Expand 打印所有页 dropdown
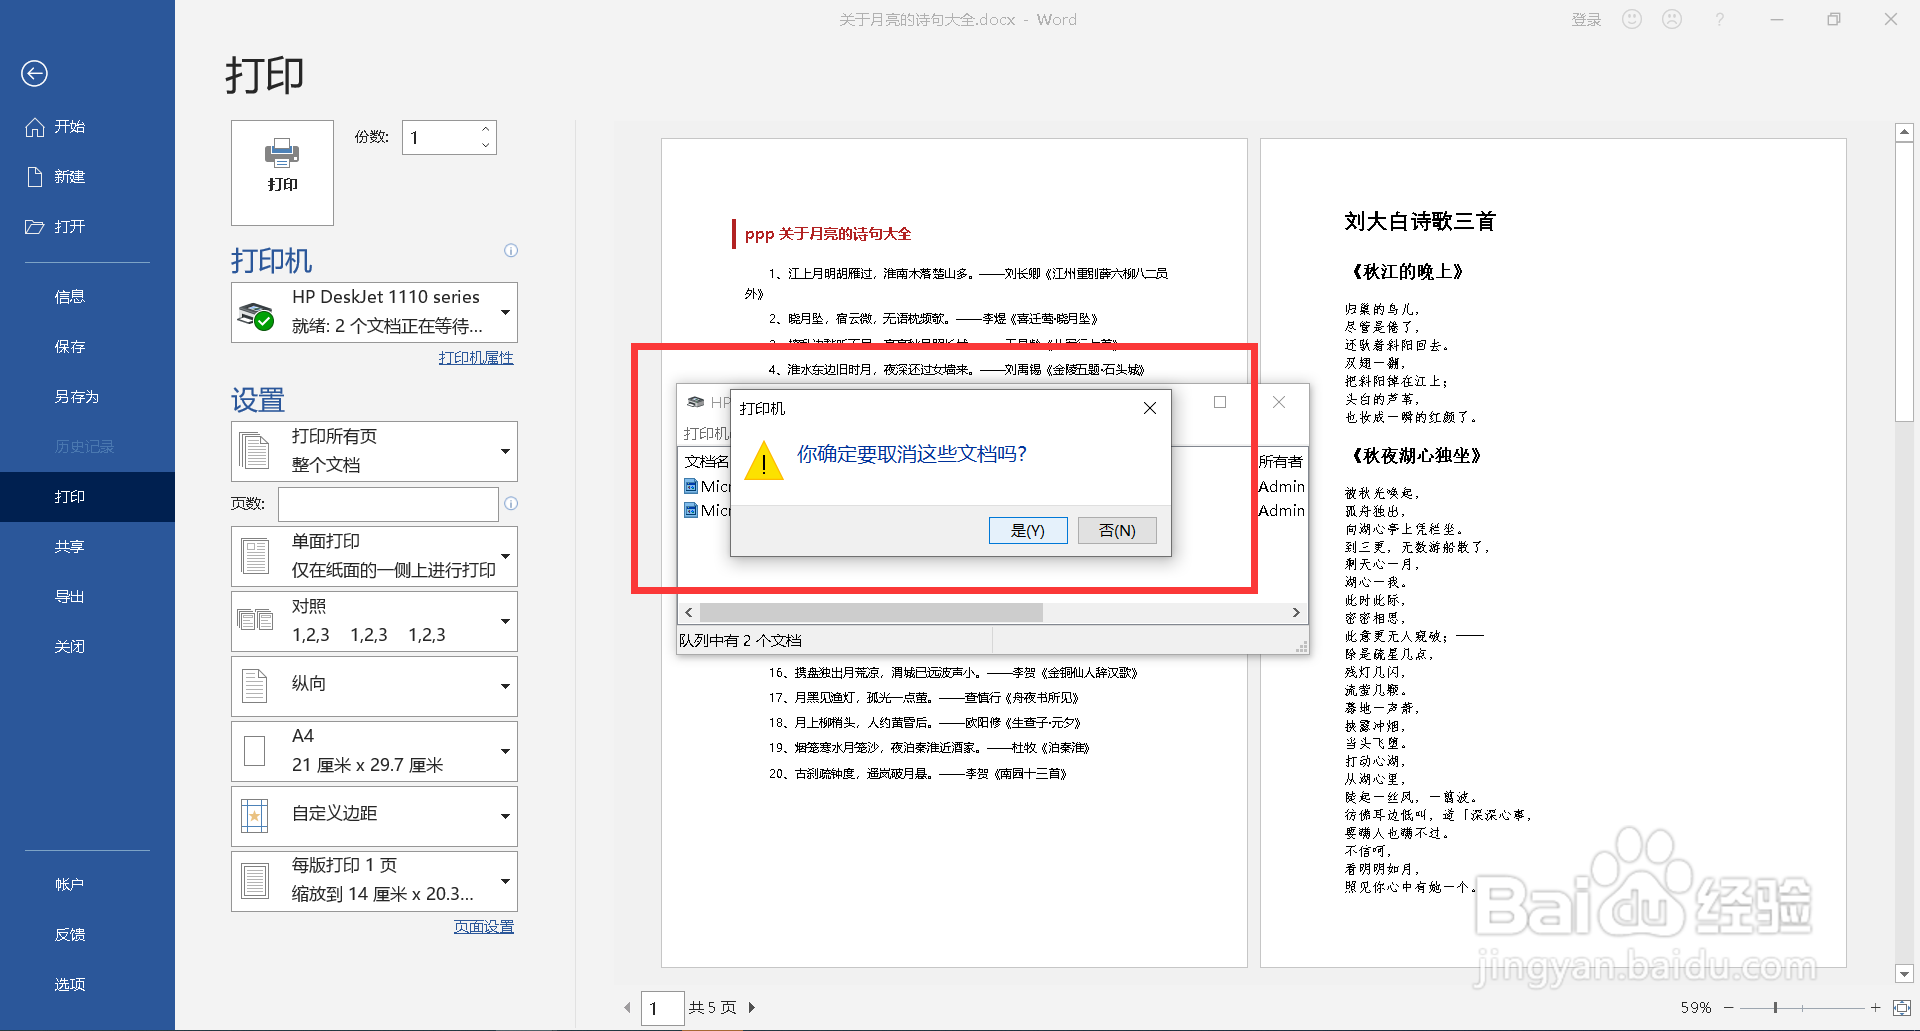 [x=374, y=451]
